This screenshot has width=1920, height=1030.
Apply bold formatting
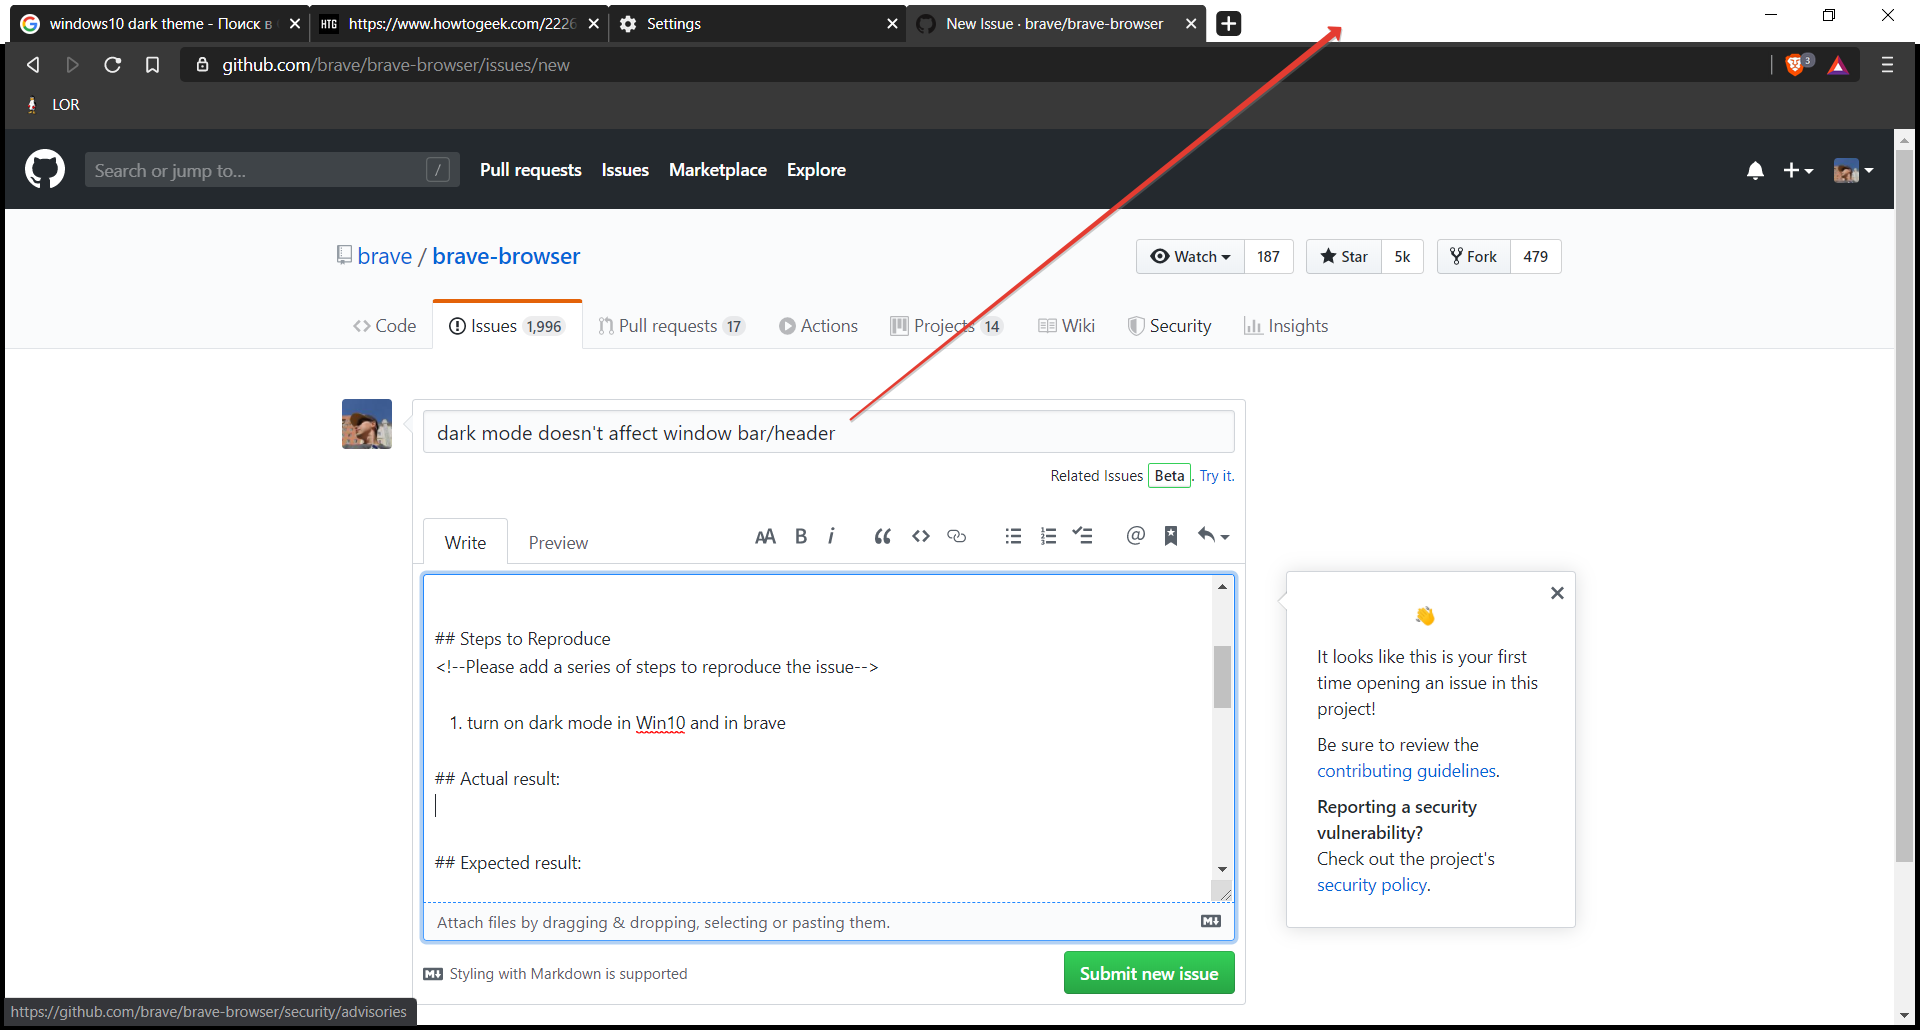click(801, 537)
